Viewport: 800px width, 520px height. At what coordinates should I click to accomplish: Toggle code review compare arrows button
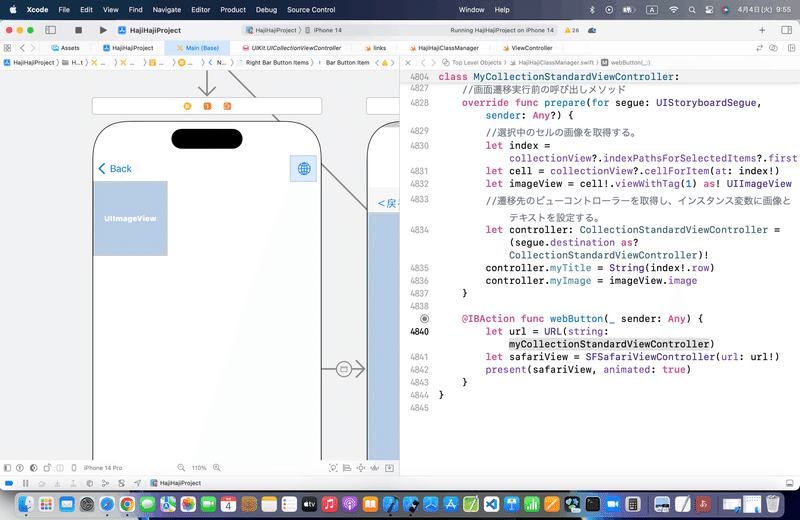pos(759,48)
